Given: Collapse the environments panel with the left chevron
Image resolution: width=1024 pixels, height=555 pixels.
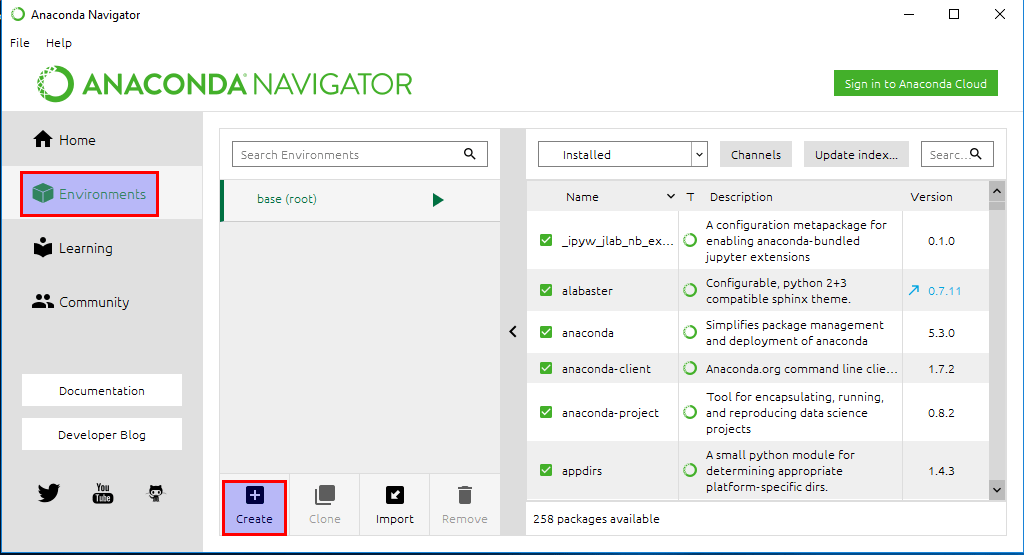Looking at the screenshot, I should point(513,332).
